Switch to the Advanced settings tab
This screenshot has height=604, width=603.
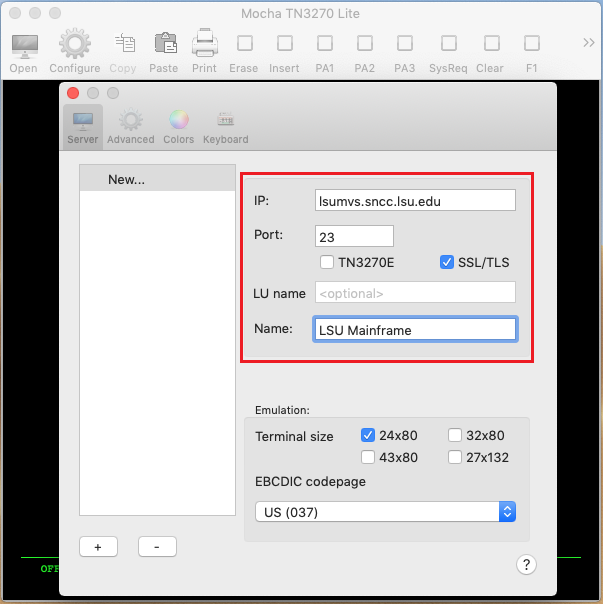[x=131, y=127]
